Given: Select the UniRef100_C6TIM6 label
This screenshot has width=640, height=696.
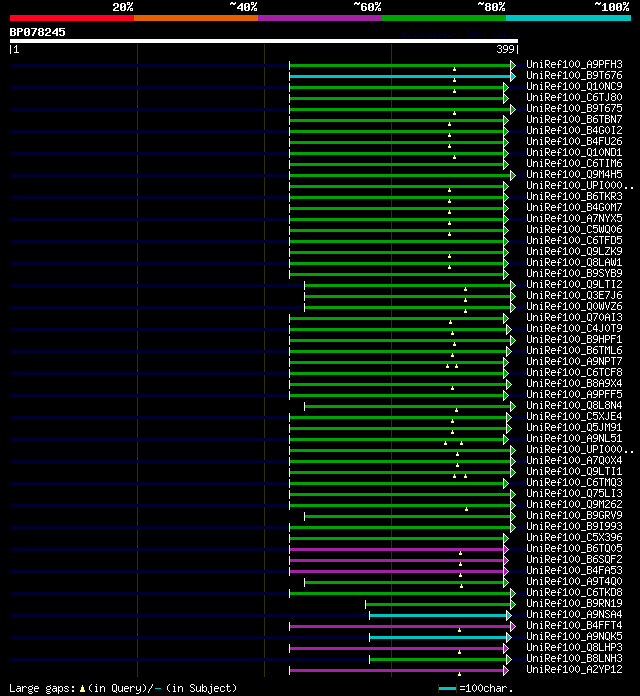Looking at the screenshot, I should pos(574,163).
